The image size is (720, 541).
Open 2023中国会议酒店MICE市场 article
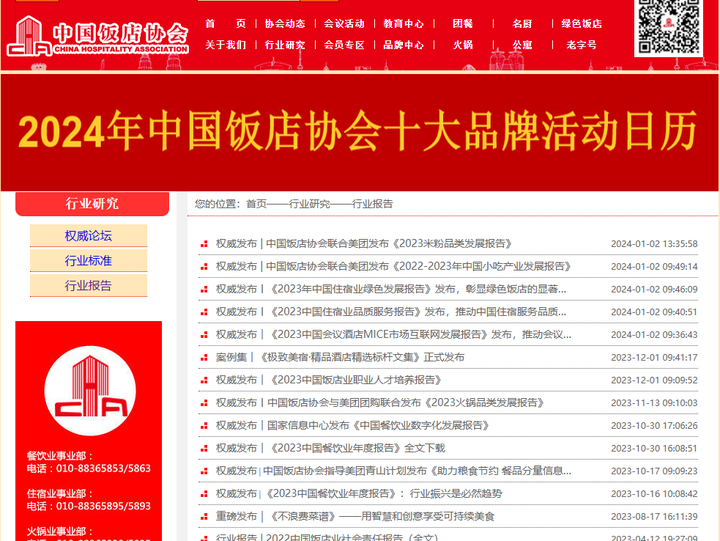(x=394, y=334)
